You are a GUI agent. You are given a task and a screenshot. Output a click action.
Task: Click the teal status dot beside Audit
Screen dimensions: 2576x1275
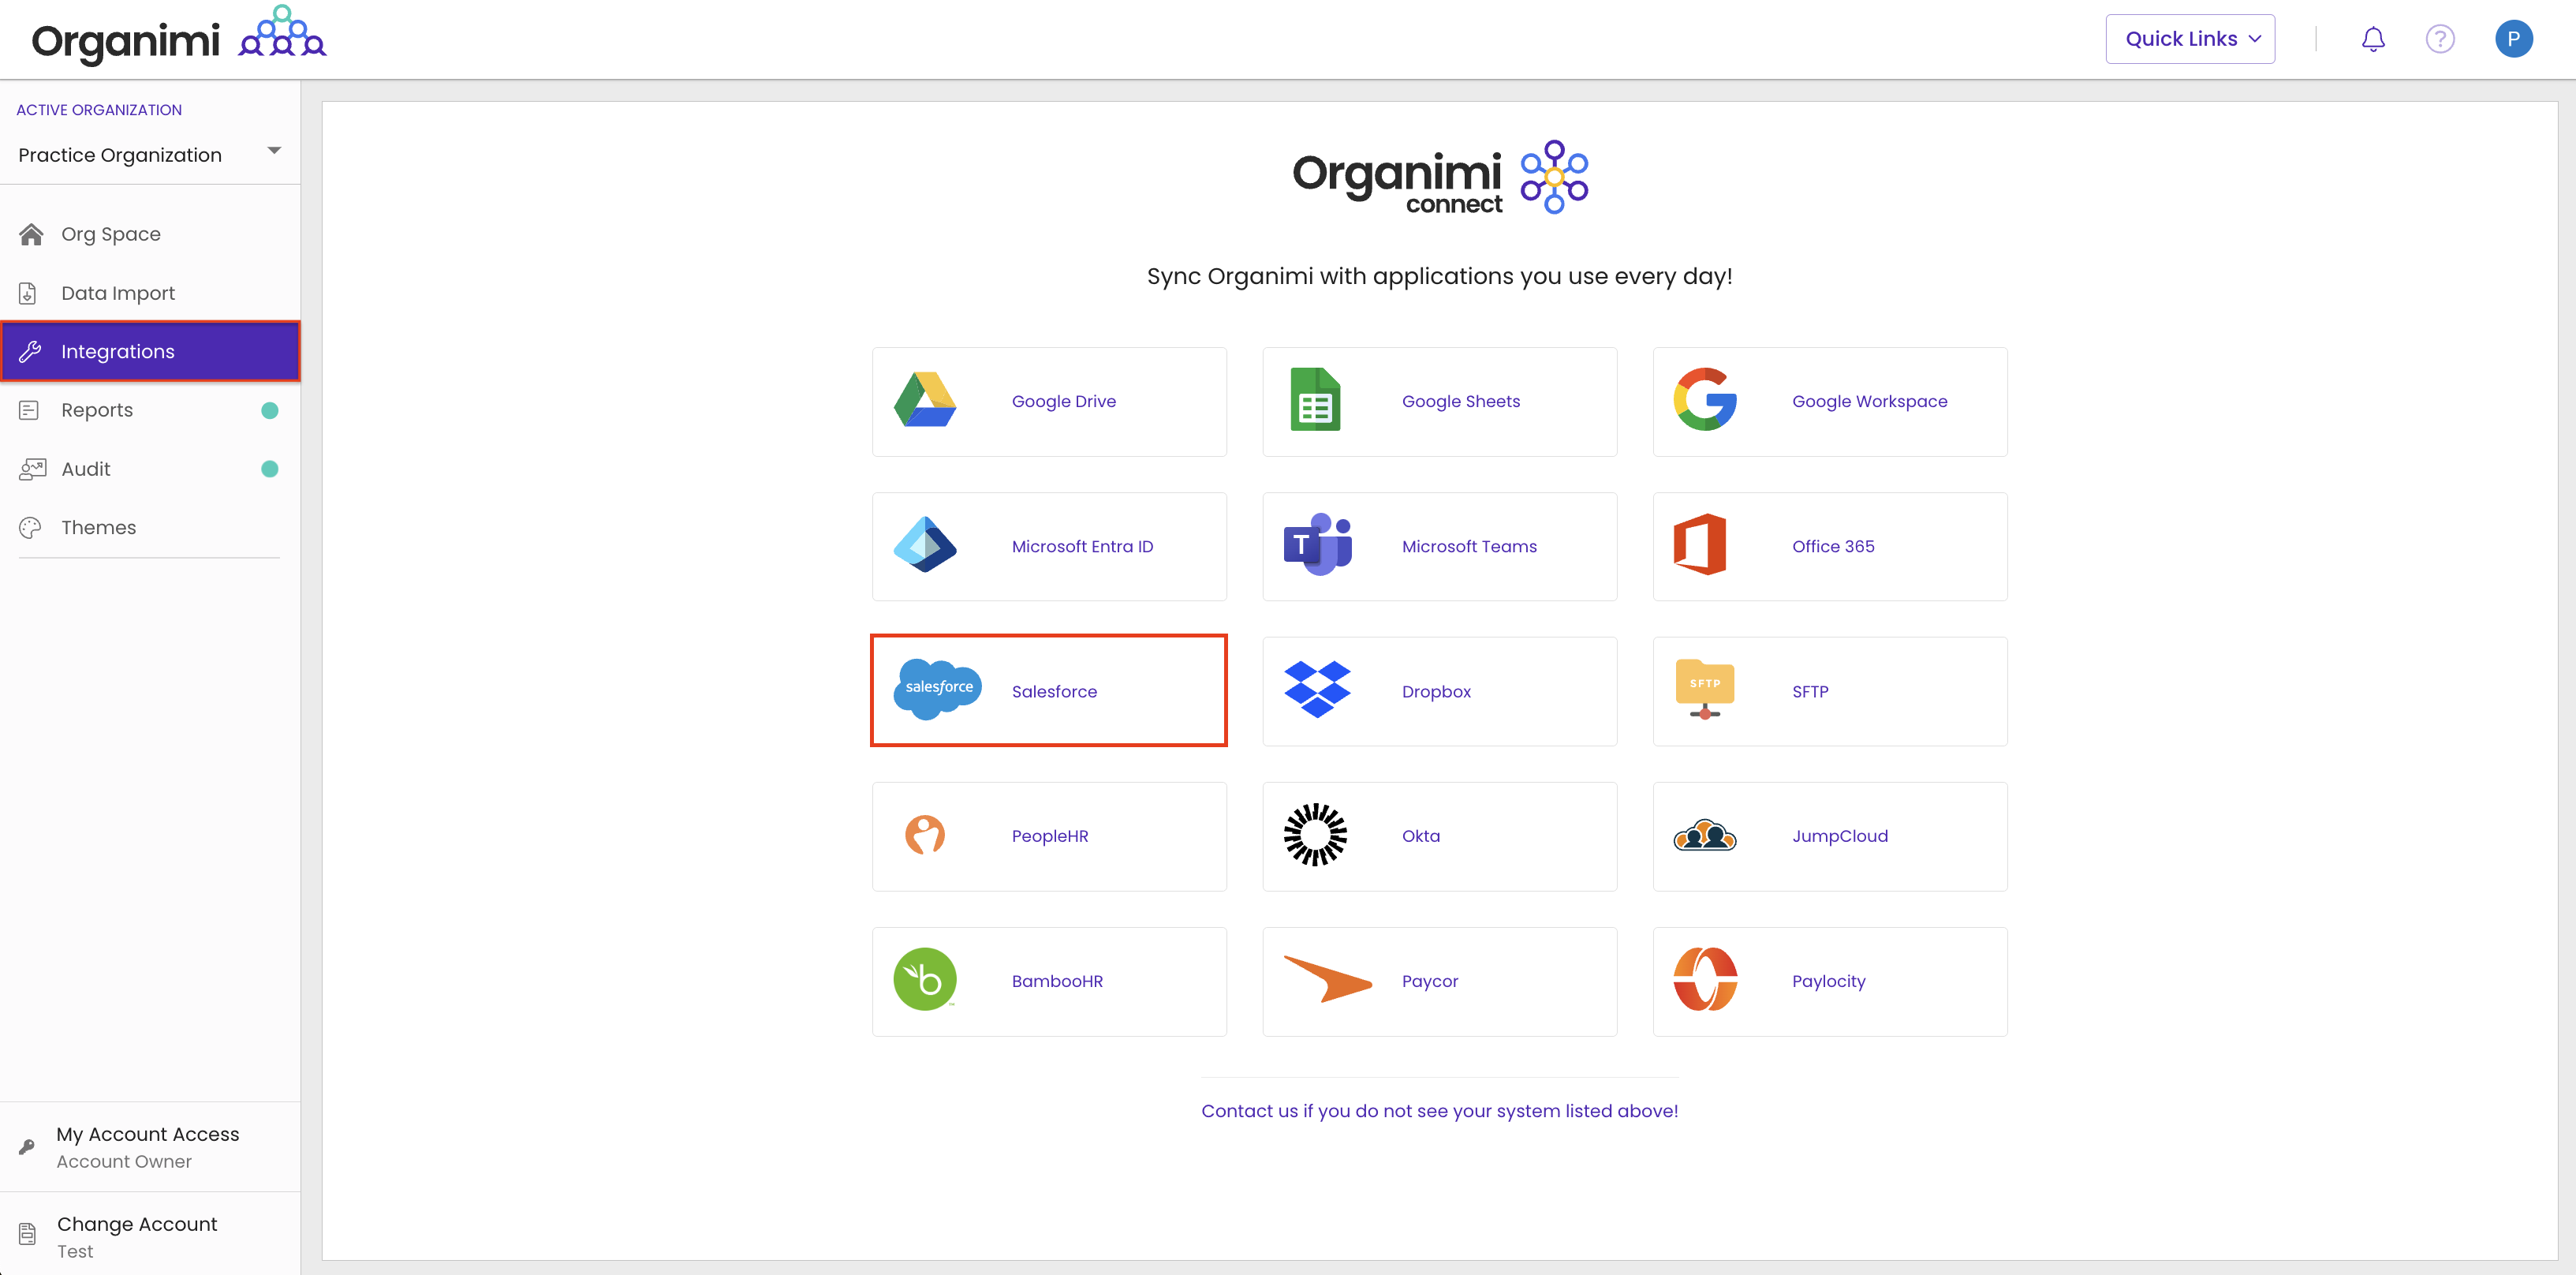pos(269,469)
